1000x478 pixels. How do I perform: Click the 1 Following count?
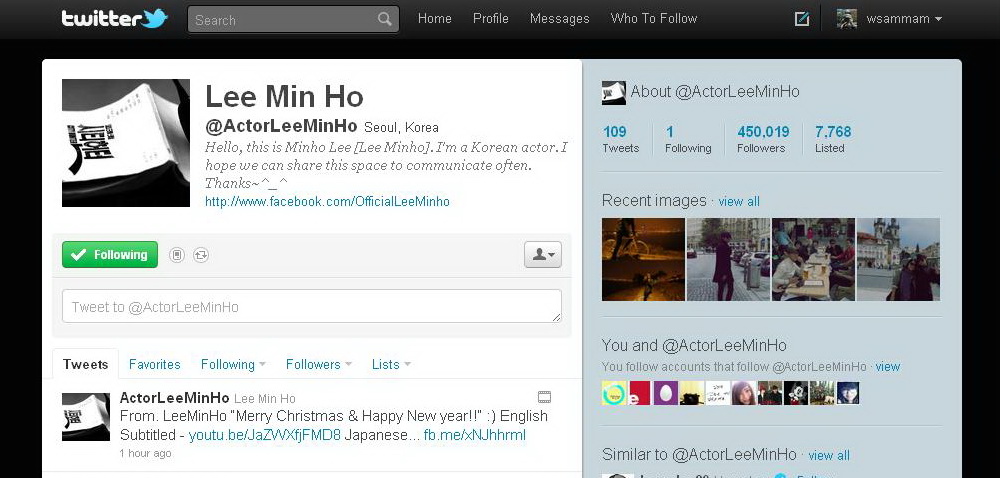[x=688, y=139]
